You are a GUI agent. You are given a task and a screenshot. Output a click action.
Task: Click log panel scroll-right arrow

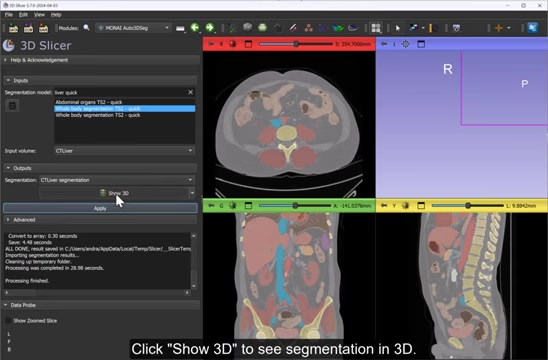click(x=187, y=293)
